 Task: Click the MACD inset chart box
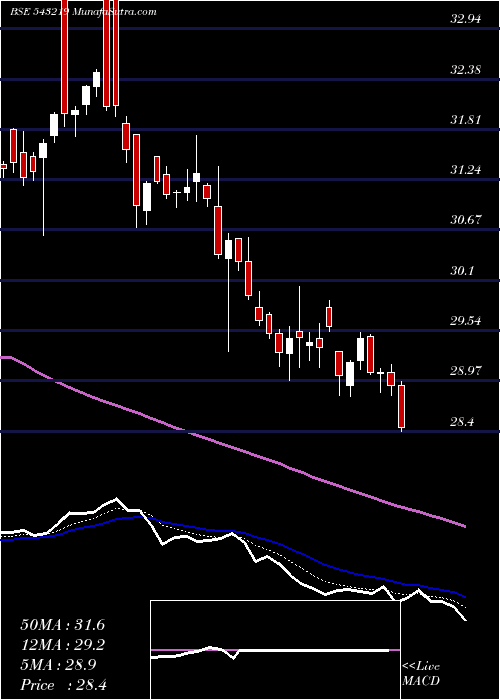tap(275, 650)
